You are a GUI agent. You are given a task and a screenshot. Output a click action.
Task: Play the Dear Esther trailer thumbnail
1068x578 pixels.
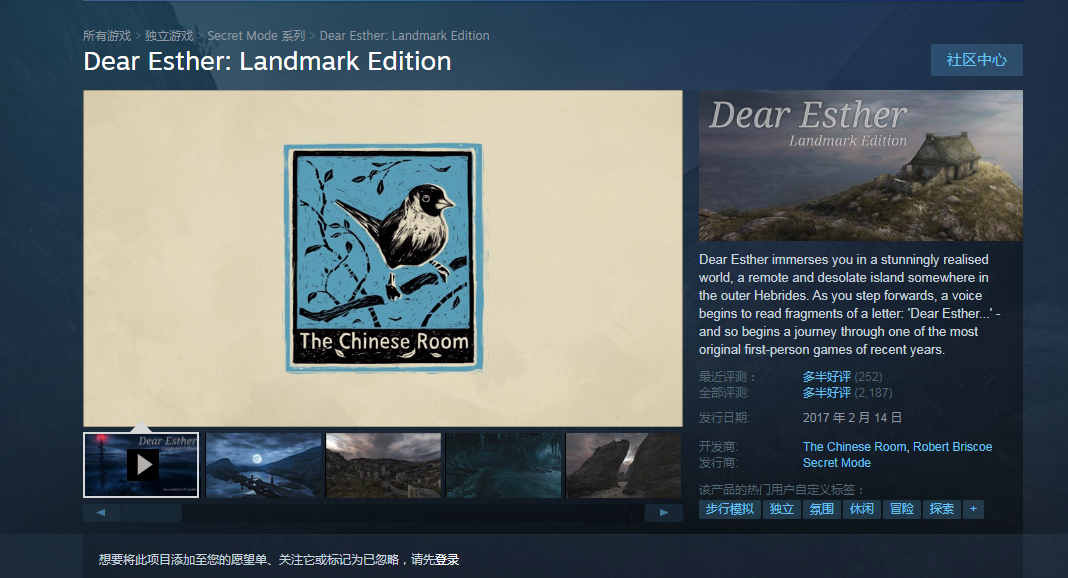pos(141,465)
